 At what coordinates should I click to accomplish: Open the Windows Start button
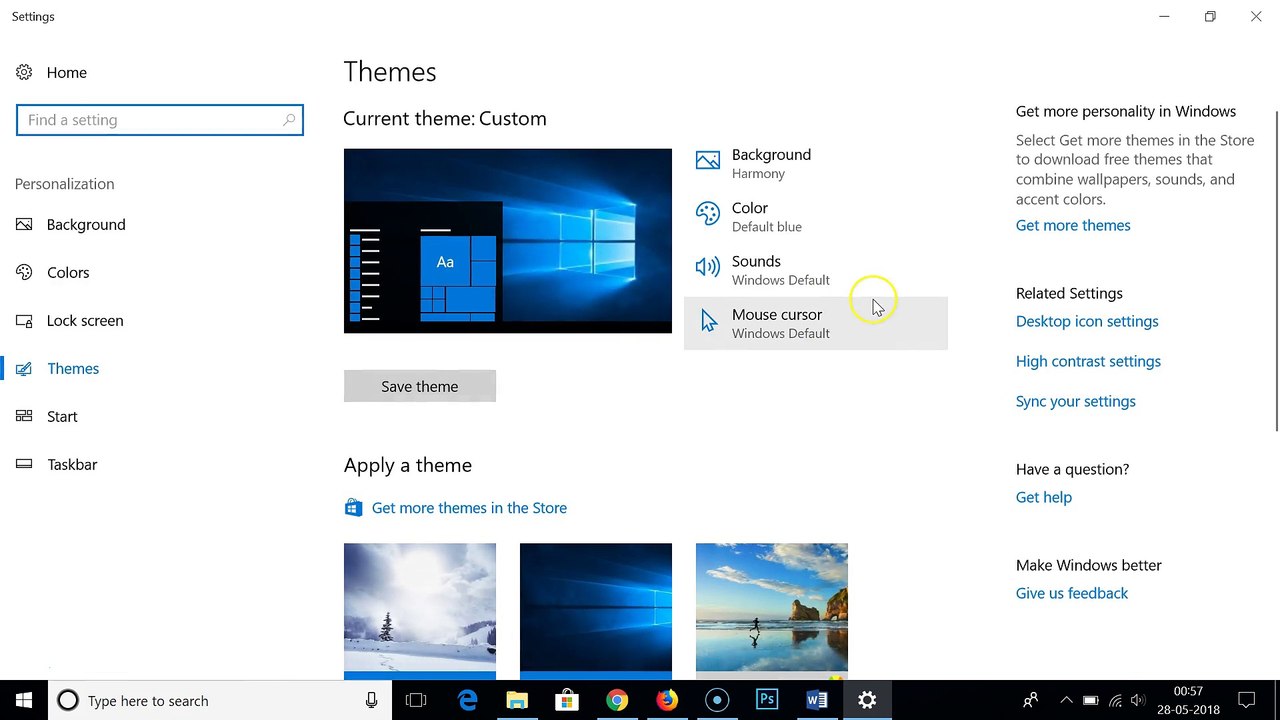click(24, 700)
